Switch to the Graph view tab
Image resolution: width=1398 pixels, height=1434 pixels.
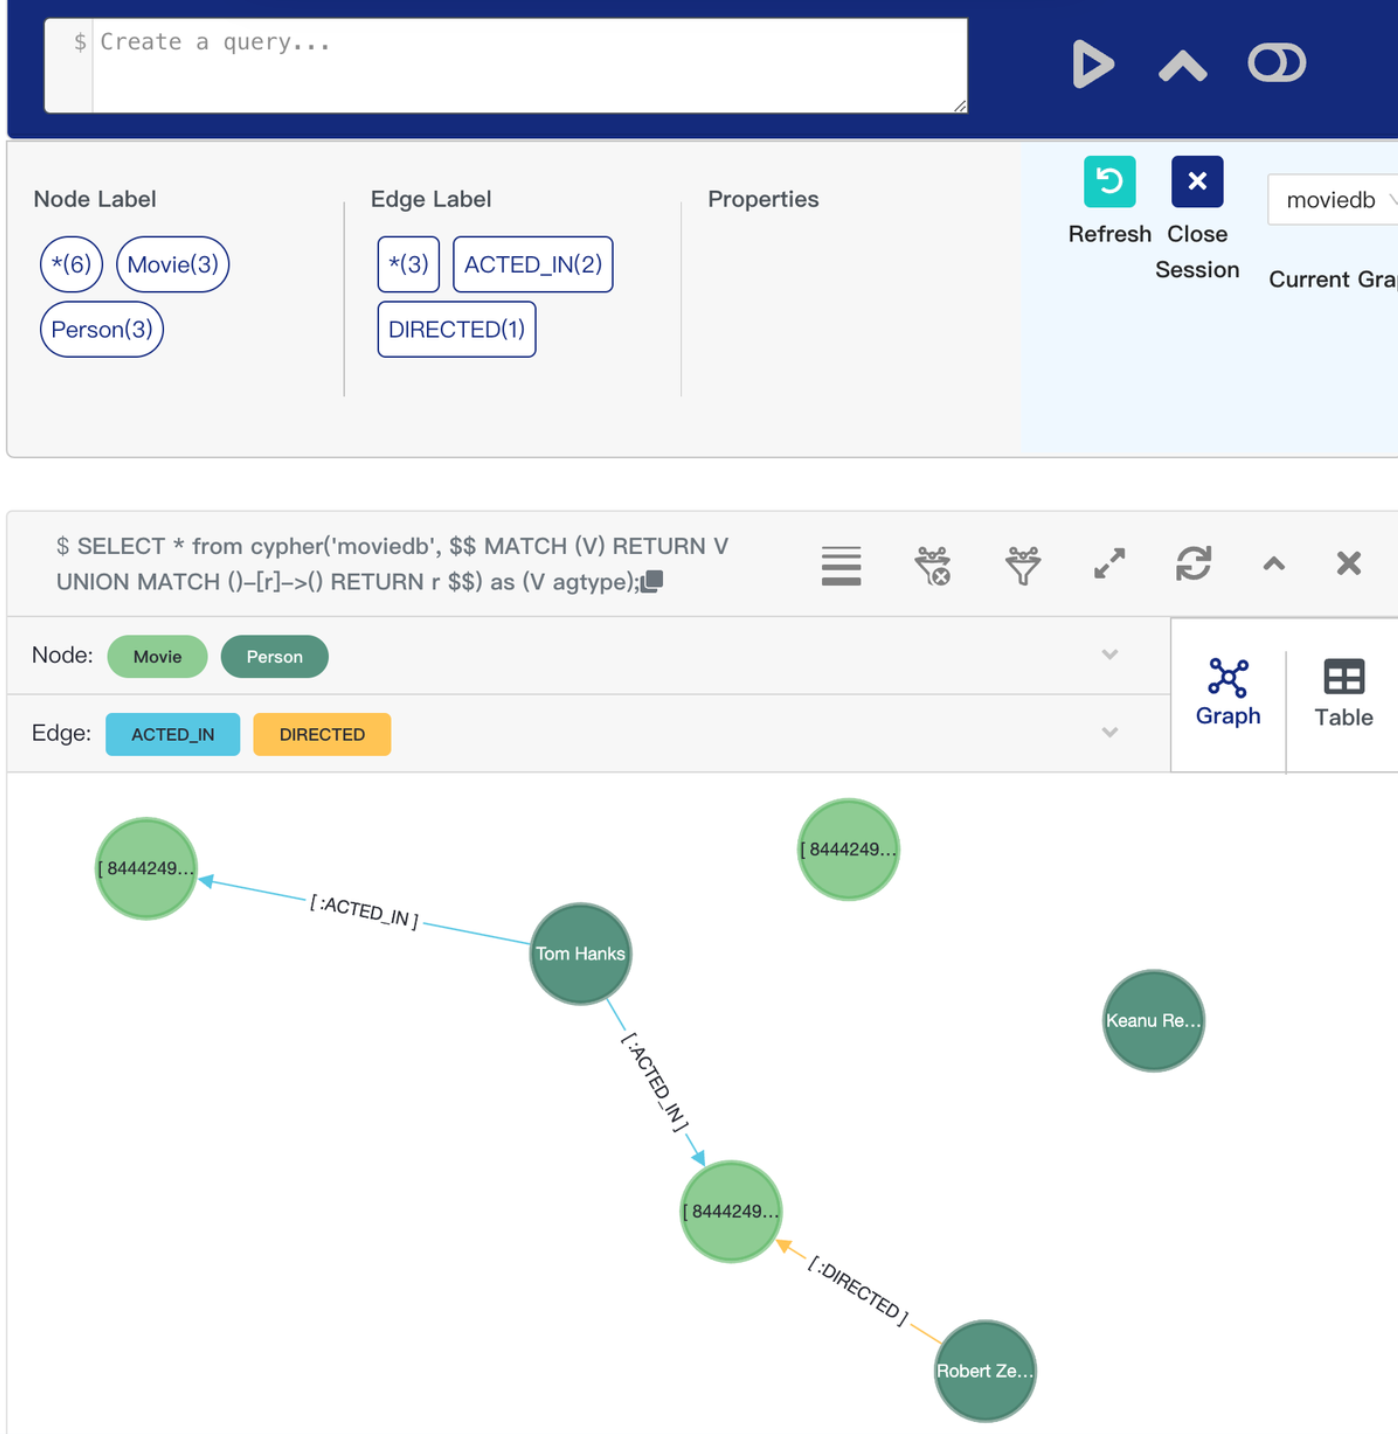(x=1228, y=693)
